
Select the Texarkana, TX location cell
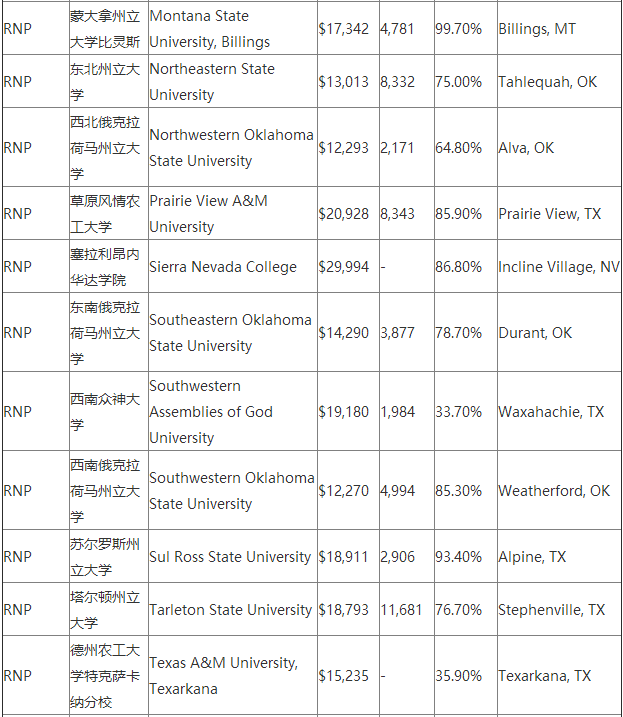559,675
